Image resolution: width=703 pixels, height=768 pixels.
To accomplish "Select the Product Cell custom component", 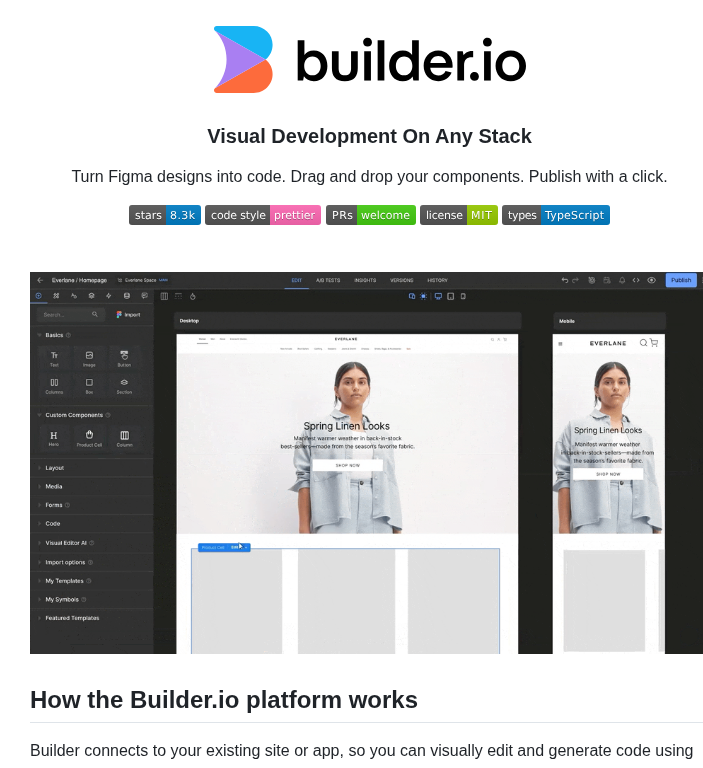I will 89,438.
